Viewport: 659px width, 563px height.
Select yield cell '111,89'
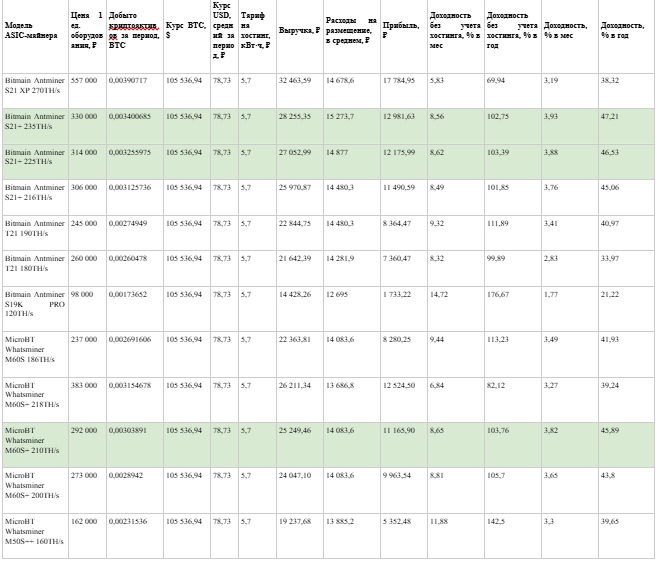pyautogui.click(x=513, y=234)
